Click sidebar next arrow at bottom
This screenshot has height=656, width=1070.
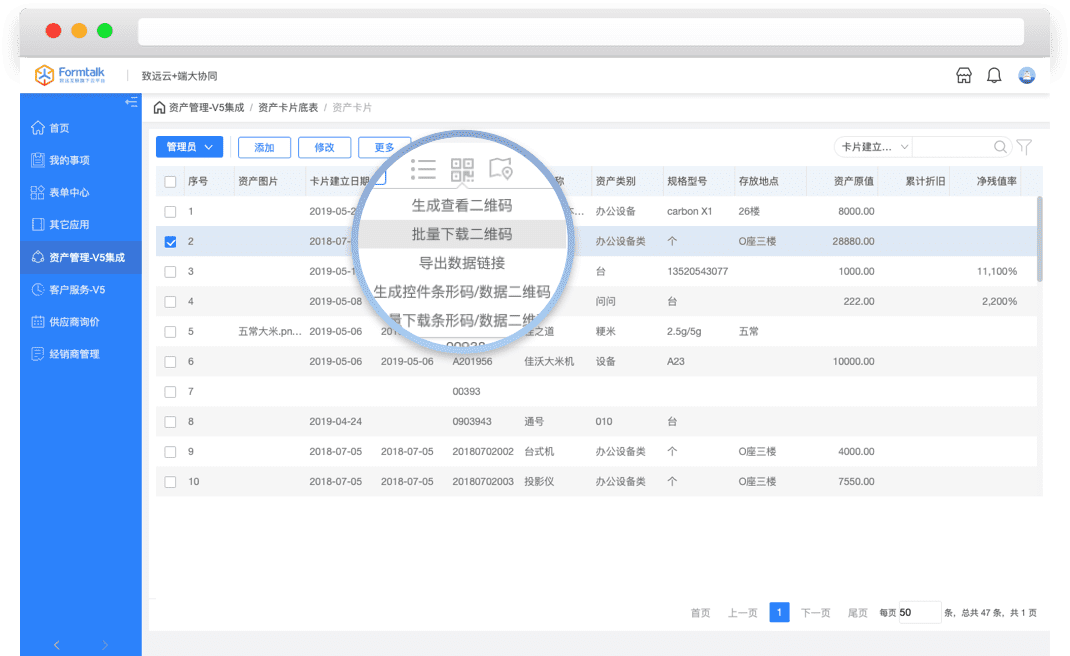pyautogui.click(x=104, y=645)
